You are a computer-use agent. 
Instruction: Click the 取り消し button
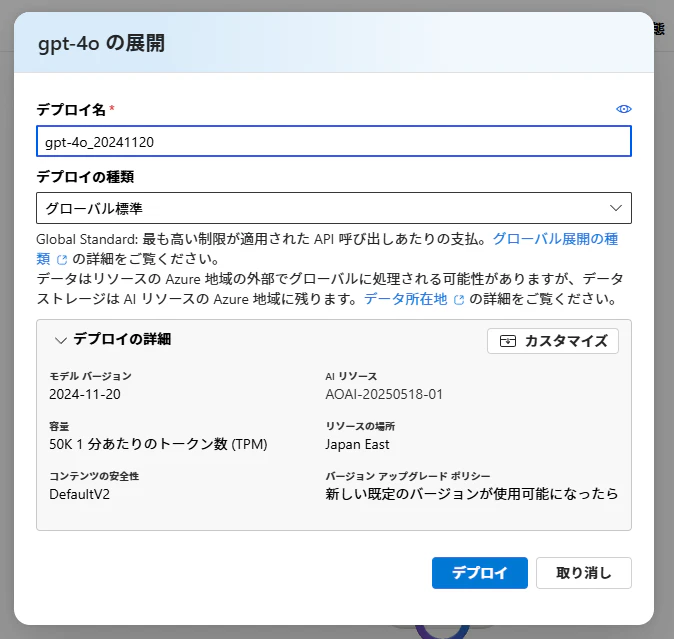[584, 573]
